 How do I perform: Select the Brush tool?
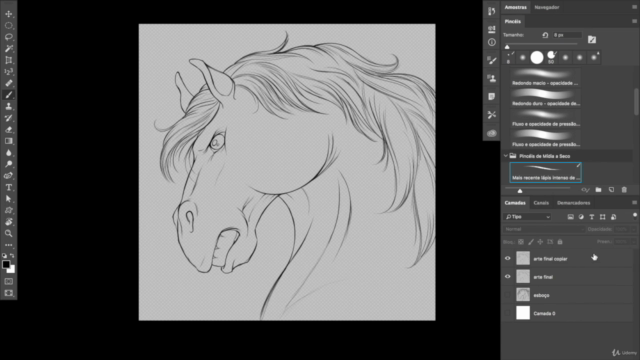[9, 95]
